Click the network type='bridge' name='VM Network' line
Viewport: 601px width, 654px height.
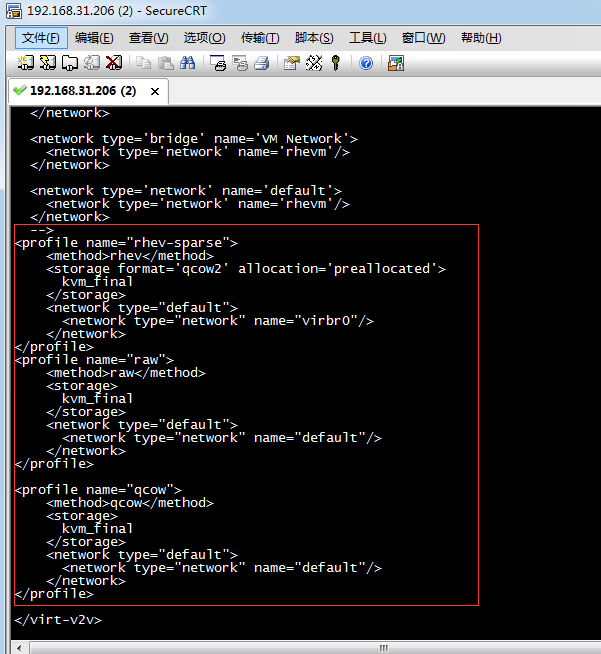pos(194,138)
